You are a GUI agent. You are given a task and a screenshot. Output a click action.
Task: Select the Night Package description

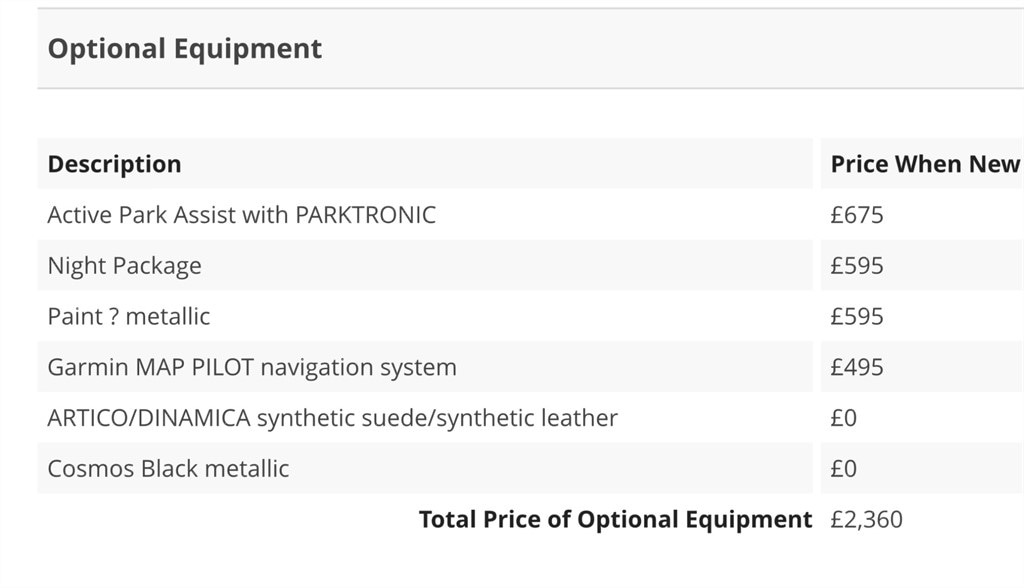[x=124, y=266]
